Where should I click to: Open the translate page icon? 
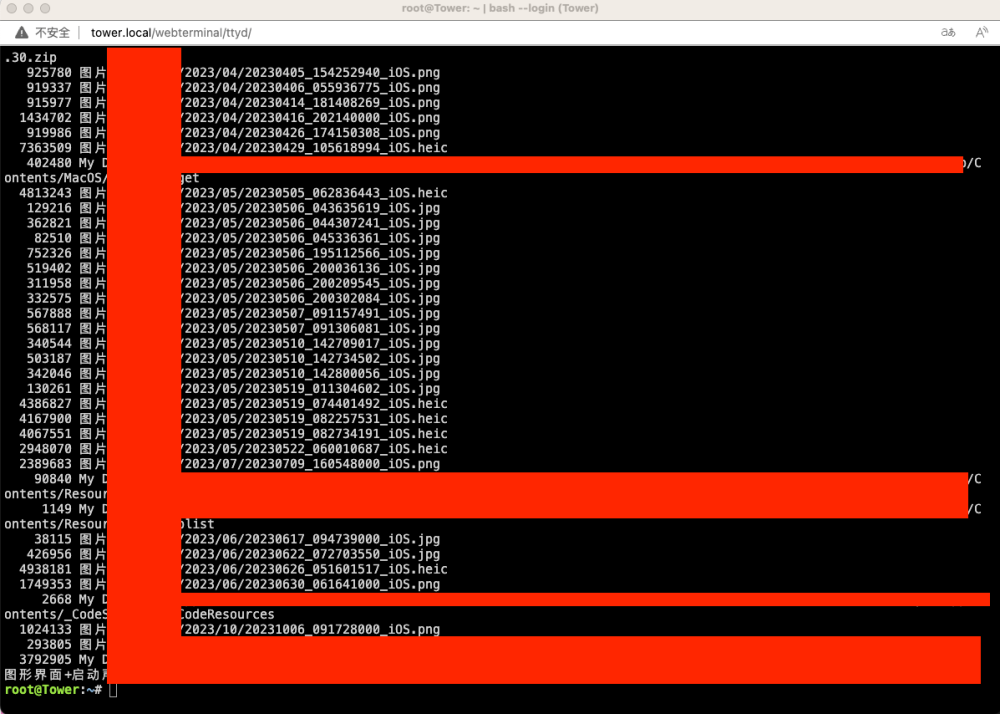(x=948, y=33)
